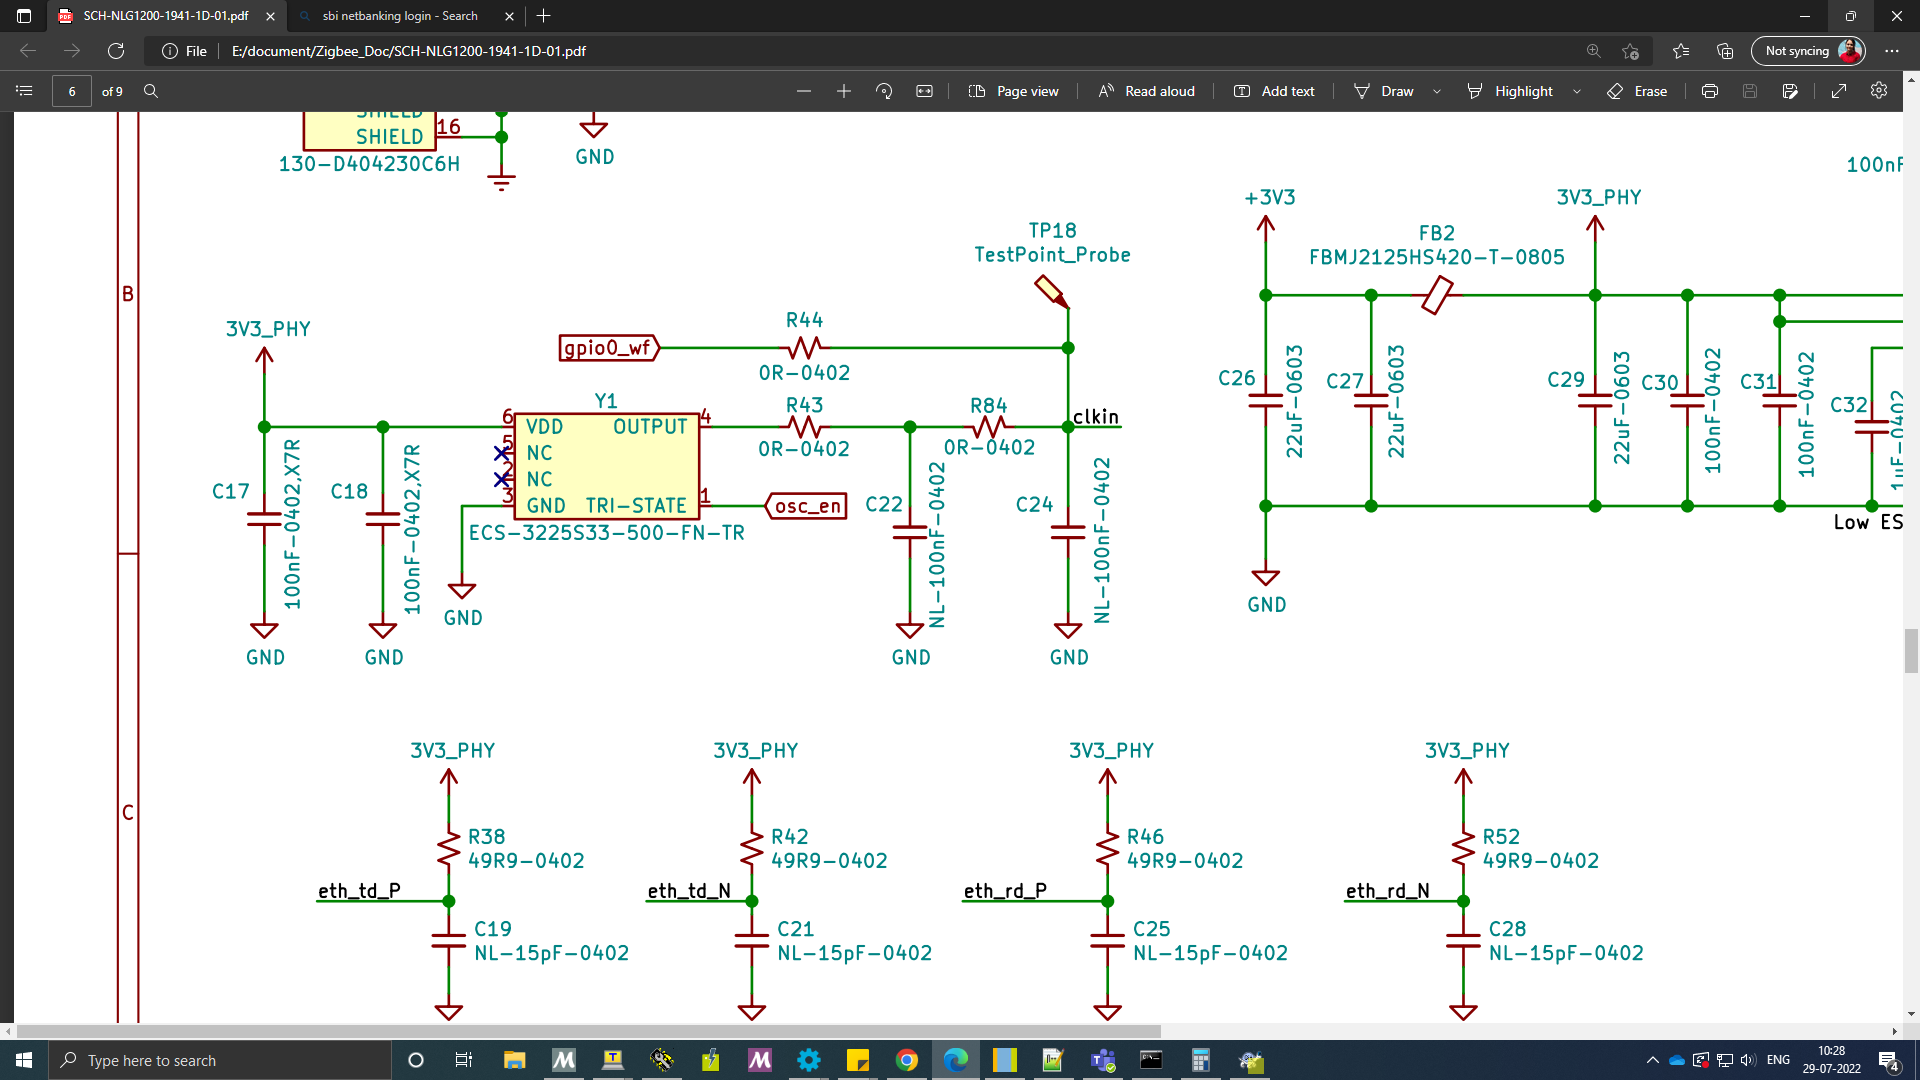This screenshot has height=1080, width=1920.
Task: Open Page view options
Action: (x=1014, y=91)
